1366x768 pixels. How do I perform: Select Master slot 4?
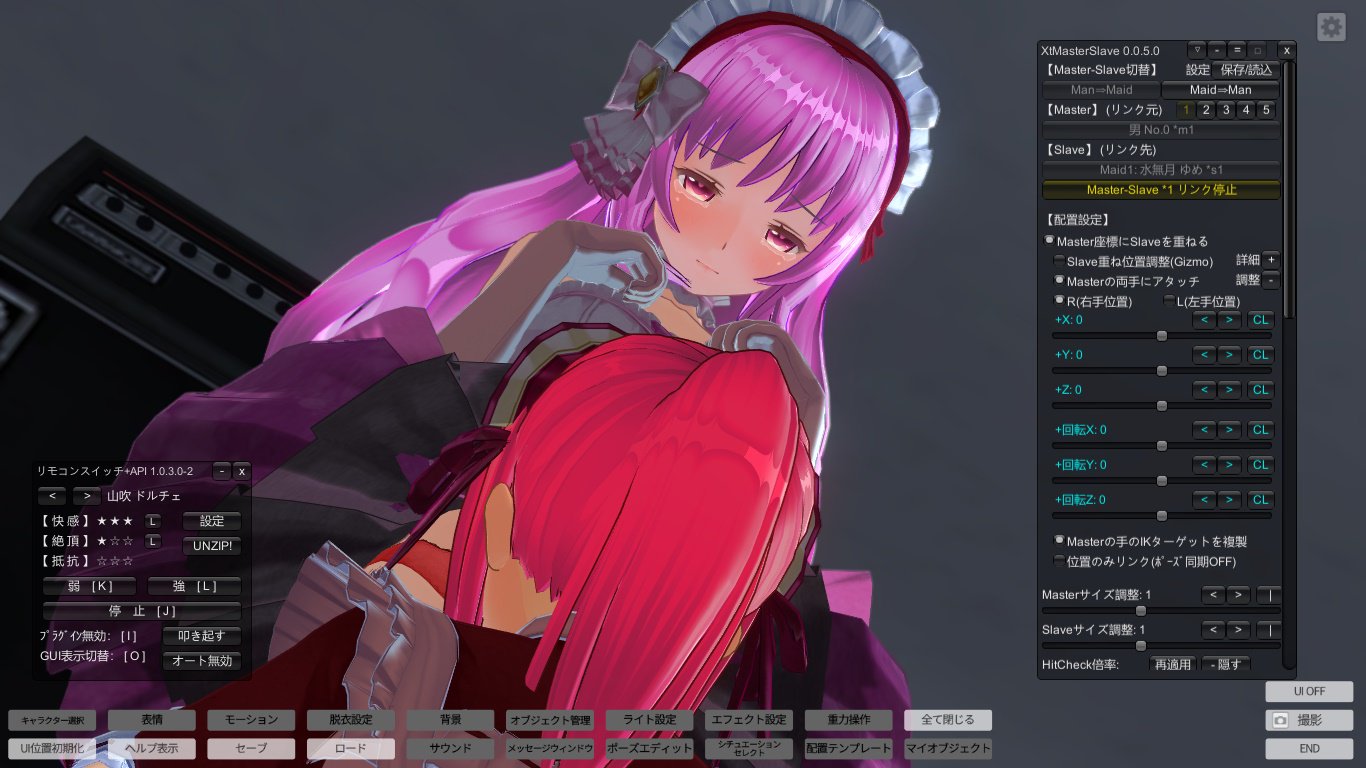click(1246, 110)
